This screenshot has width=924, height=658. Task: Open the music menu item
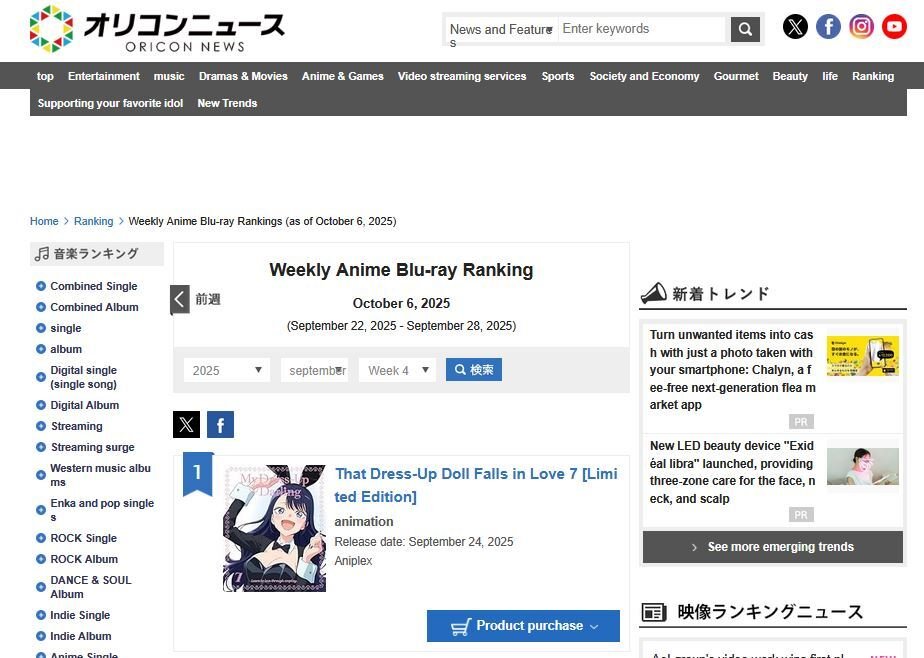[169, 76]
